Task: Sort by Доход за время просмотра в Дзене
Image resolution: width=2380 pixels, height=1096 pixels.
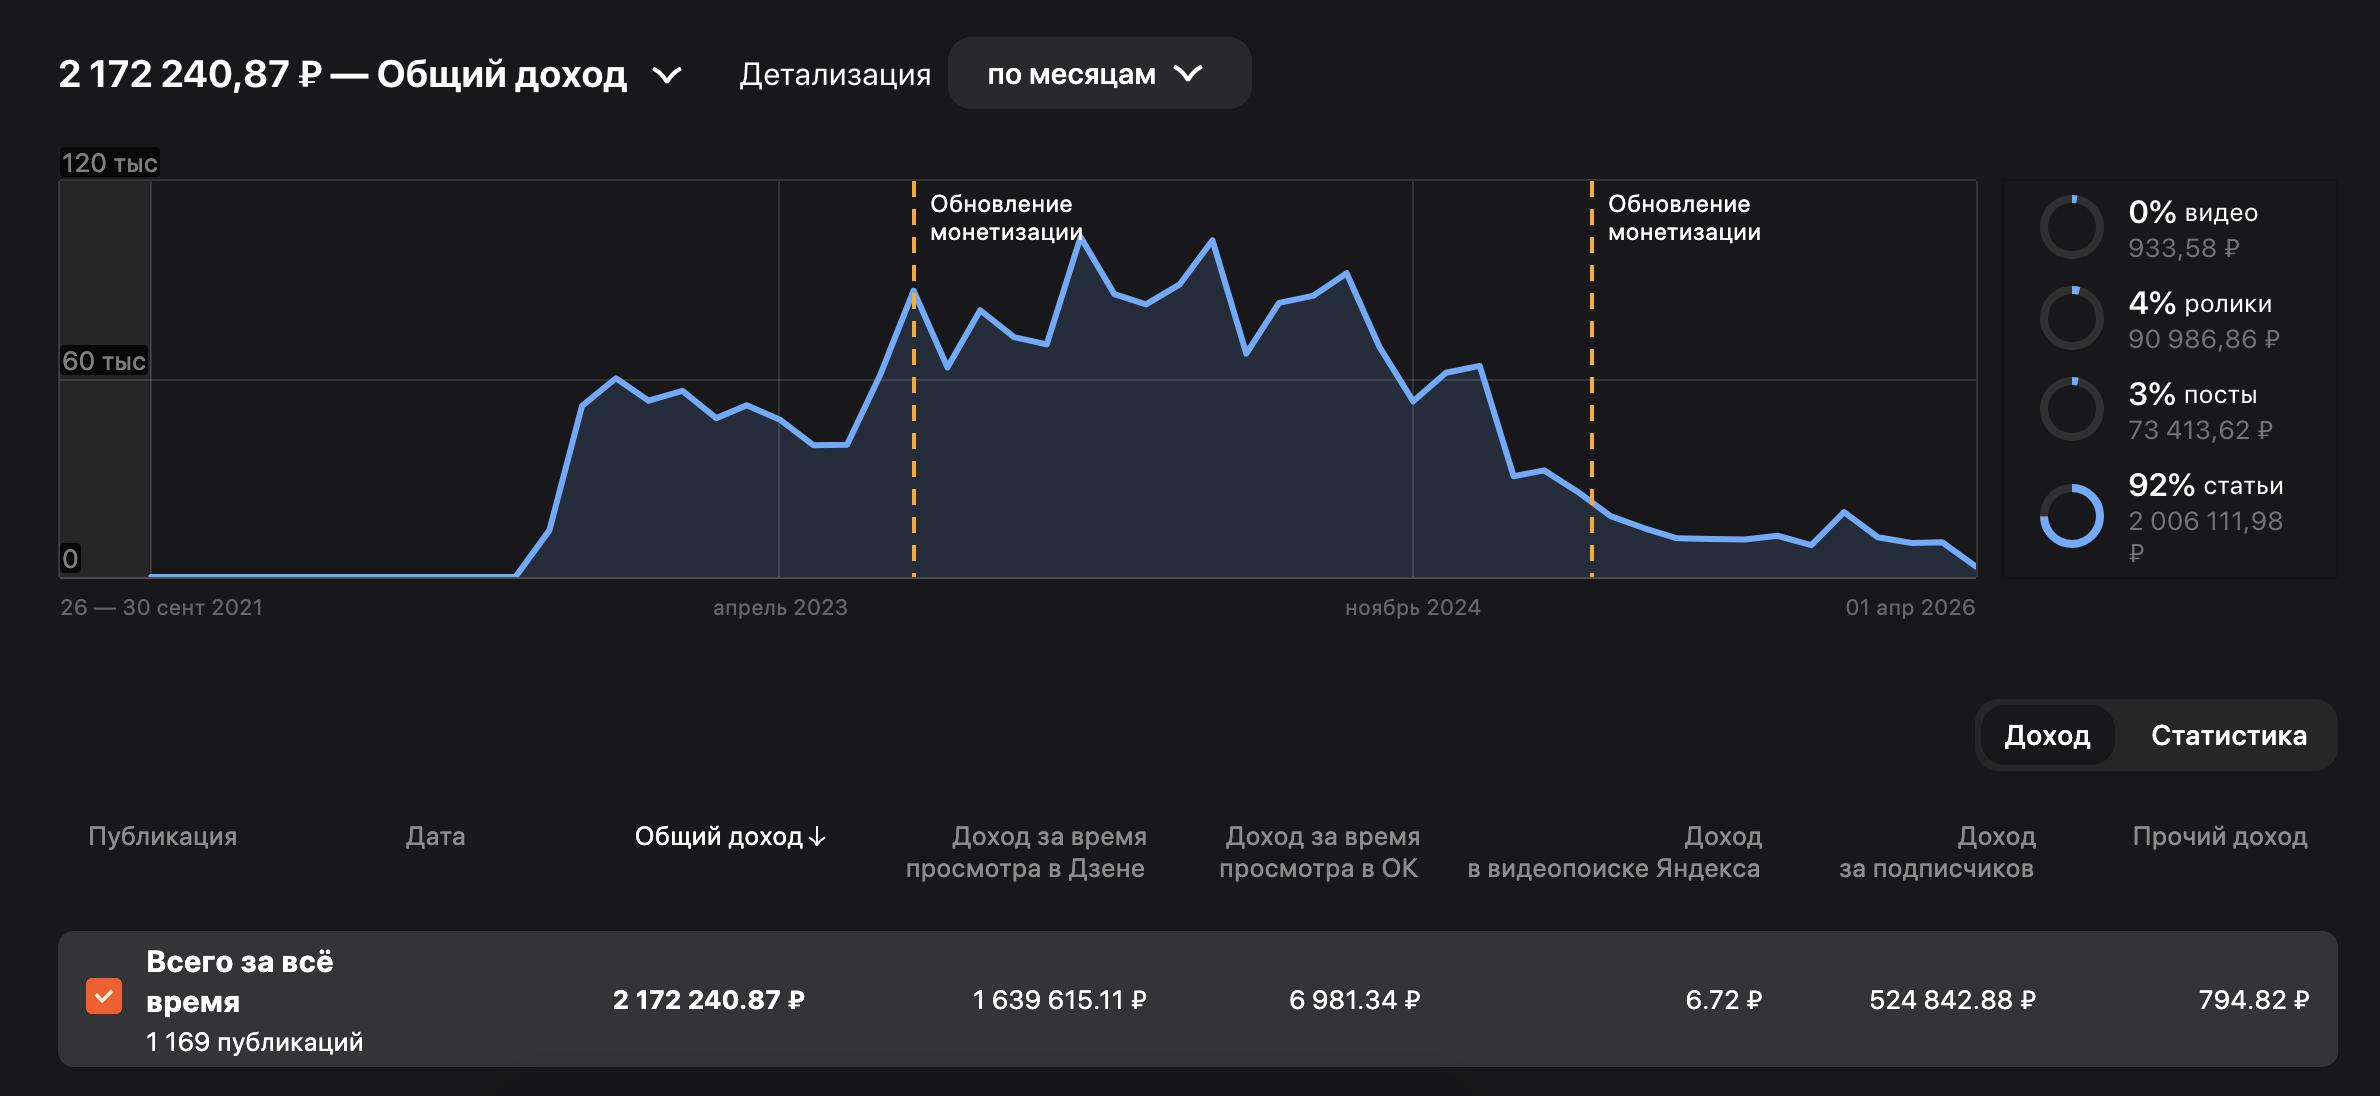Action: click(x=1026, y=852)
